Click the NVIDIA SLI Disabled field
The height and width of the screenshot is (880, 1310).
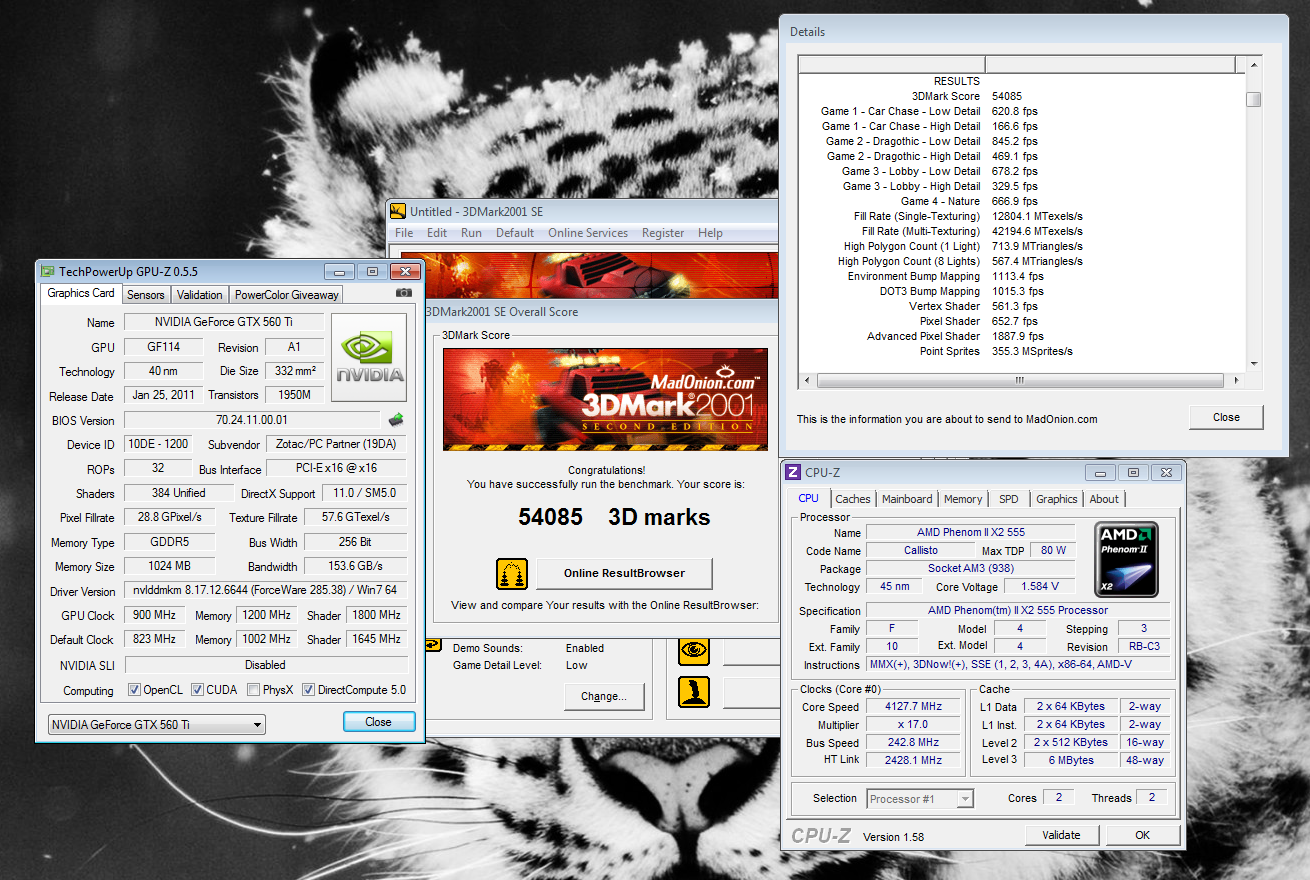[x=265, y=664]
